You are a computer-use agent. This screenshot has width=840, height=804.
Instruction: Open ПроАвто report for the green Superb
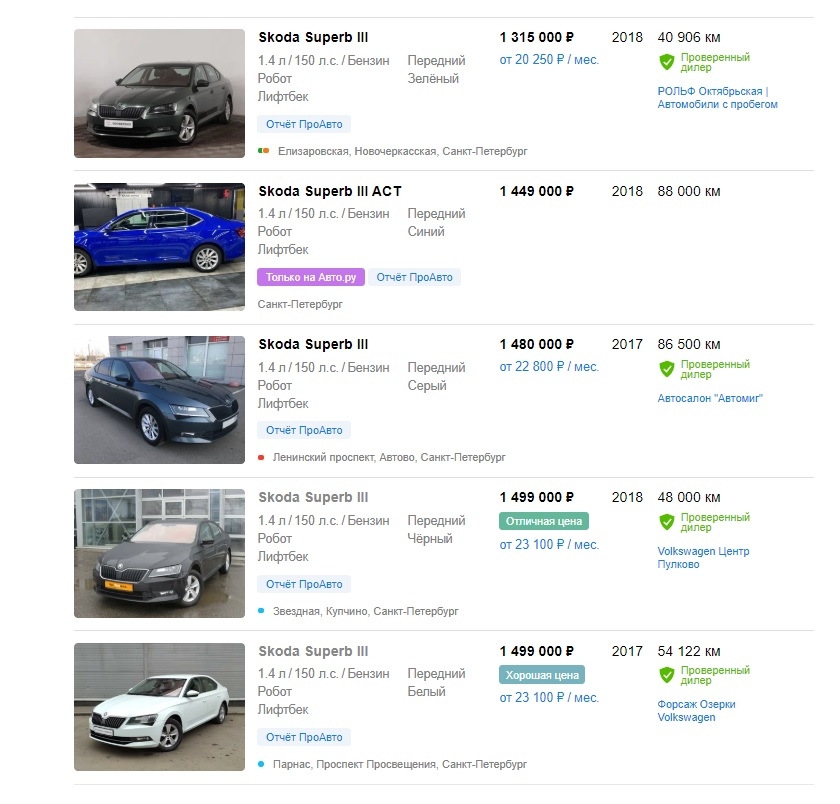tap(304, 124)
